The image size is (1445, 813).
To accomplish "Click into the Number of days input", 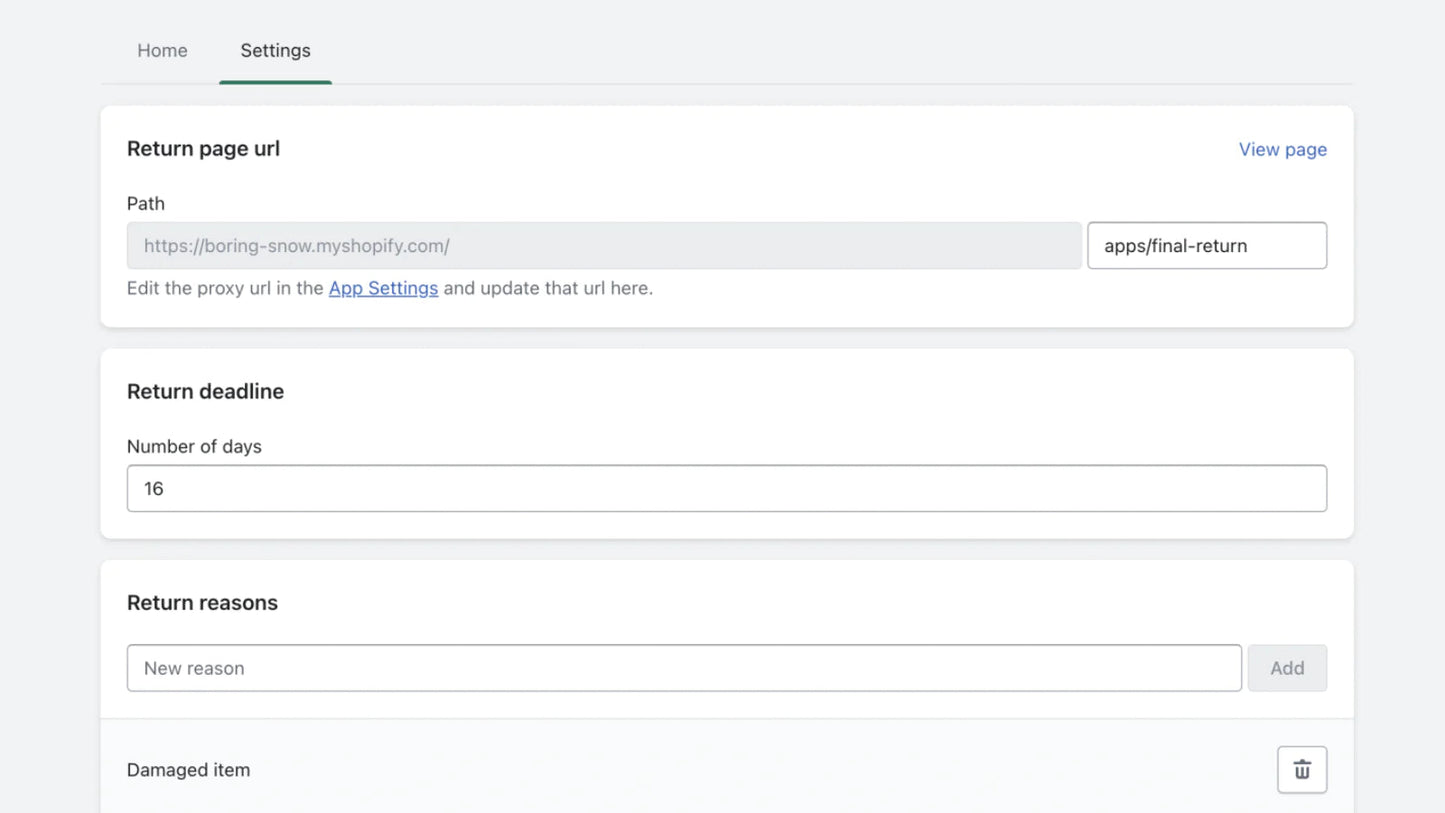I will click(726, 488).
